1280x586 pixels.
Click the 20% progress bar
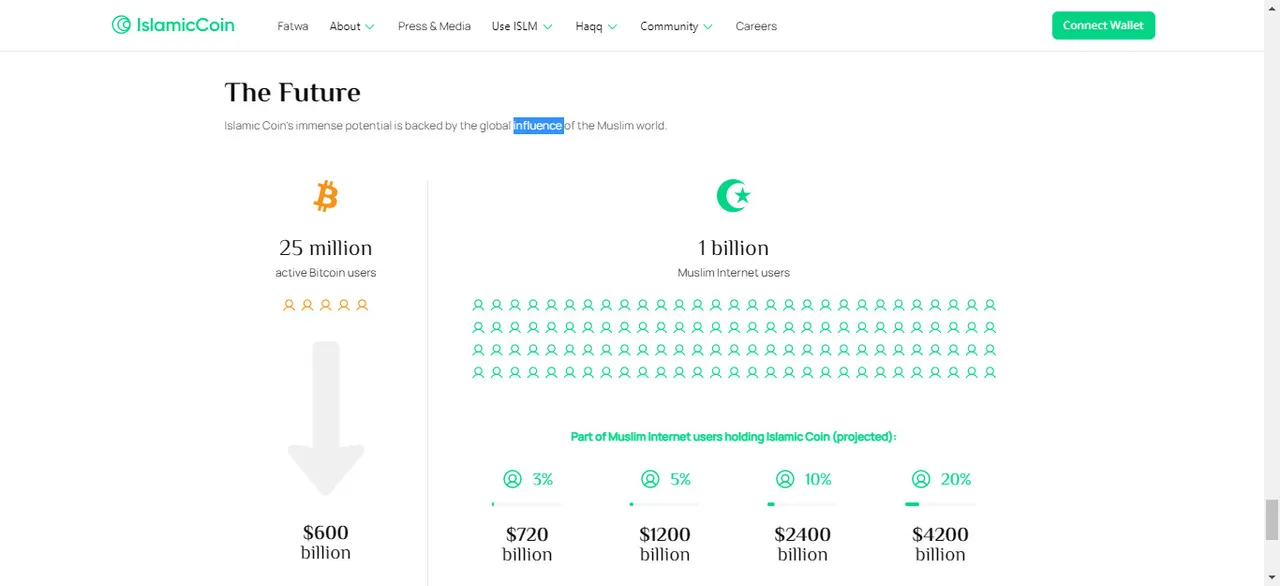[x=940, y=504]
